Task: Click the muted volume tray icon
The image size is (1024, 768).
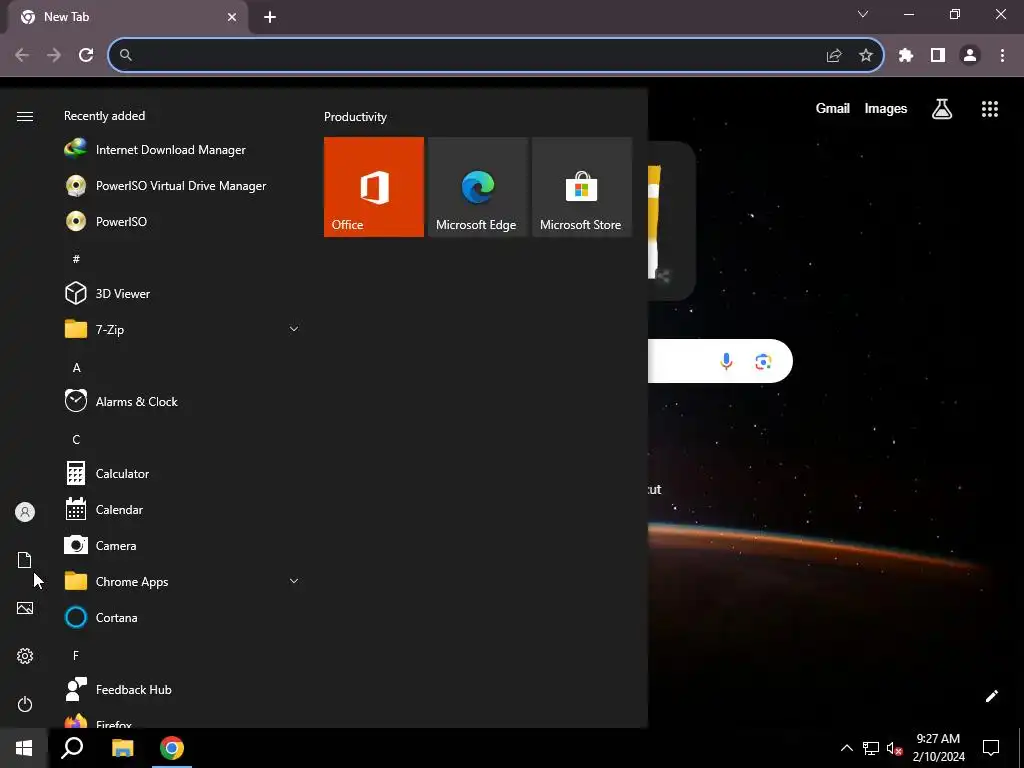Action: [894, 748]
